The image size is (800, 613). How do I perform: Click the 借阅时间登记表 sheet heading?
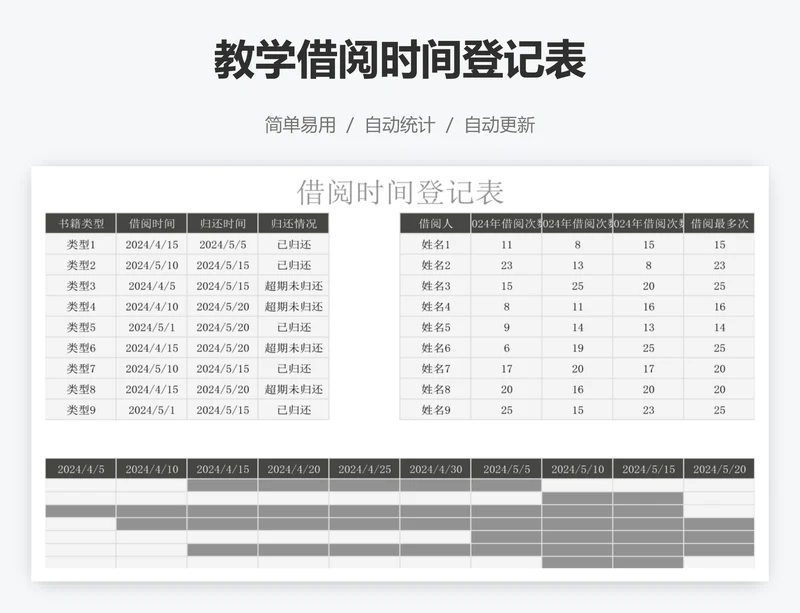click(x=400, y=192)
